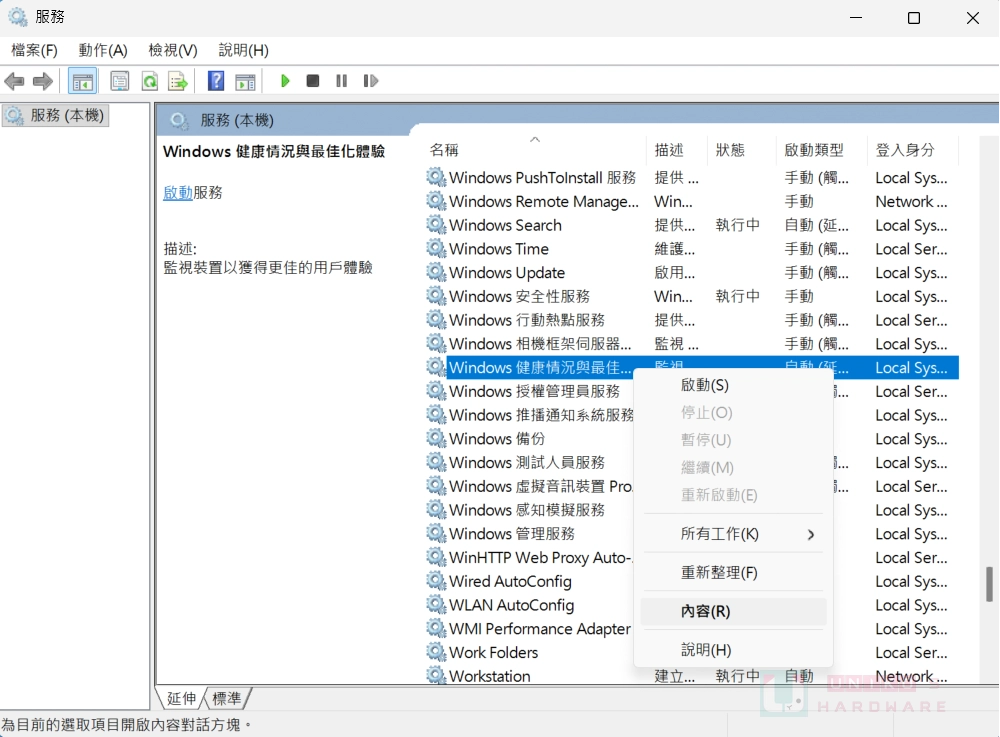The width and height of the screenshot is (1000, 737).
Task: Start the service with the green play icon
Action: [x=285, y=81]
